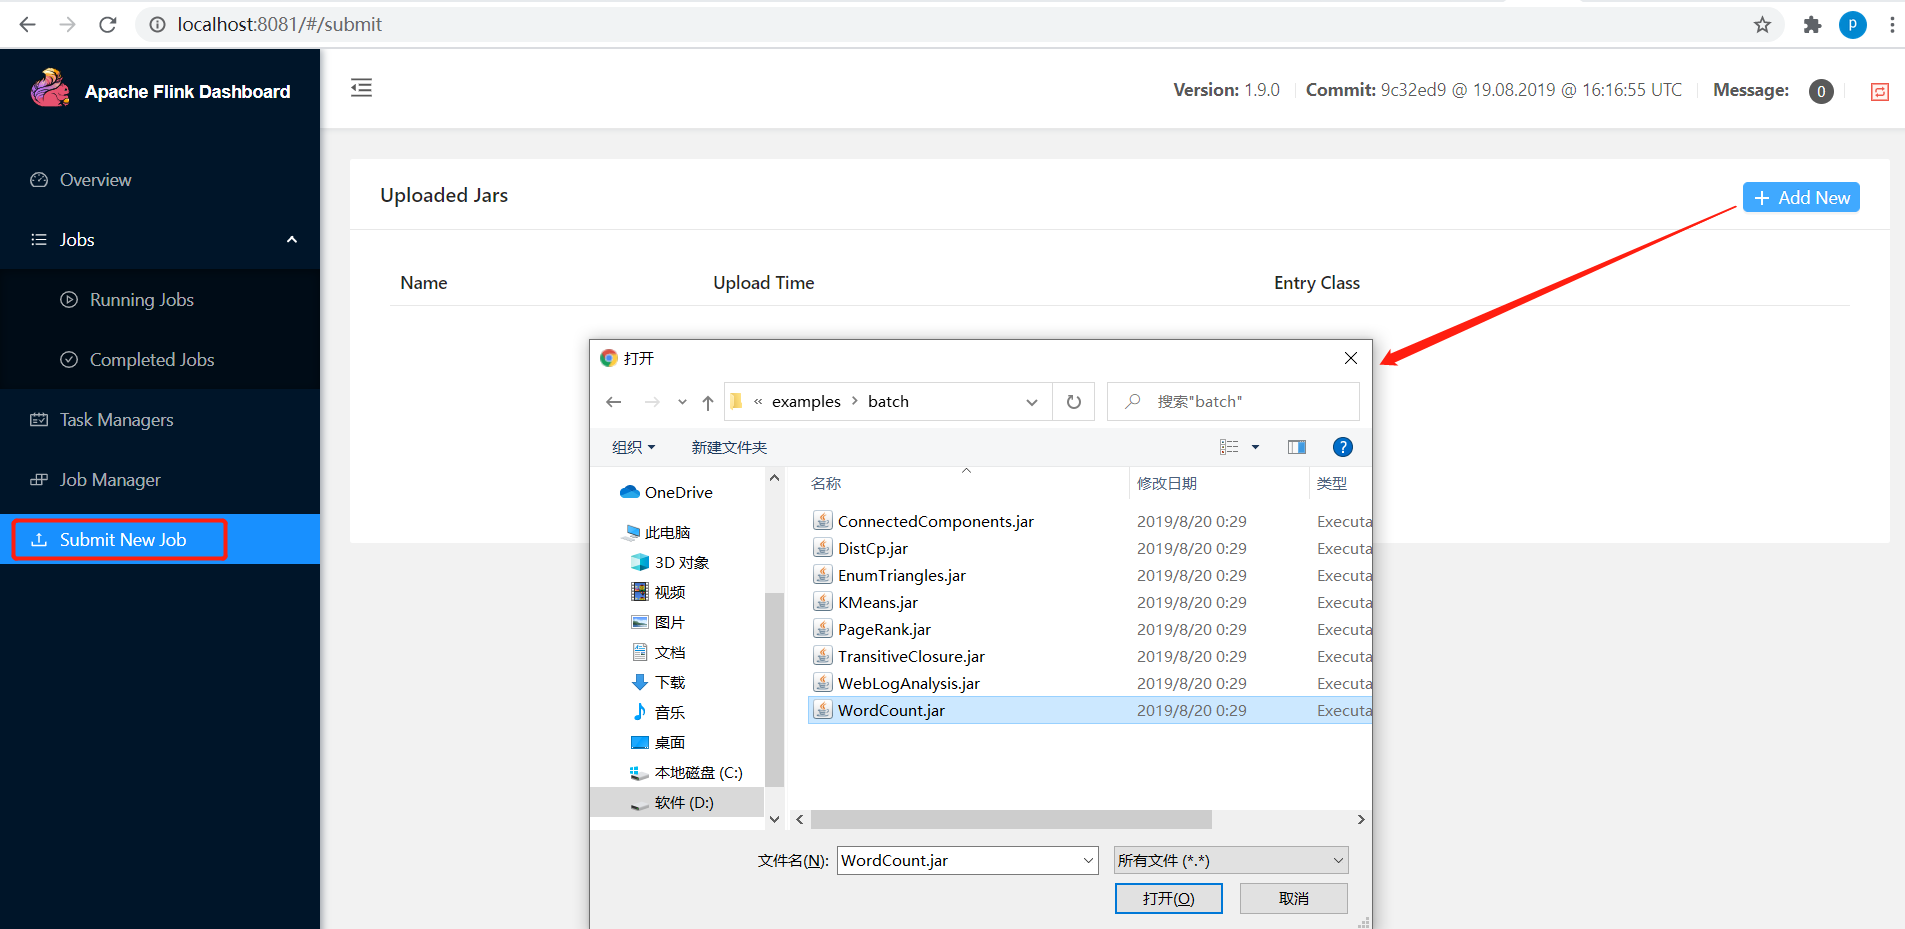1905x929 pixels.
Task: Collapse the Jobs section in the sidebar
Action: point(292,239)
